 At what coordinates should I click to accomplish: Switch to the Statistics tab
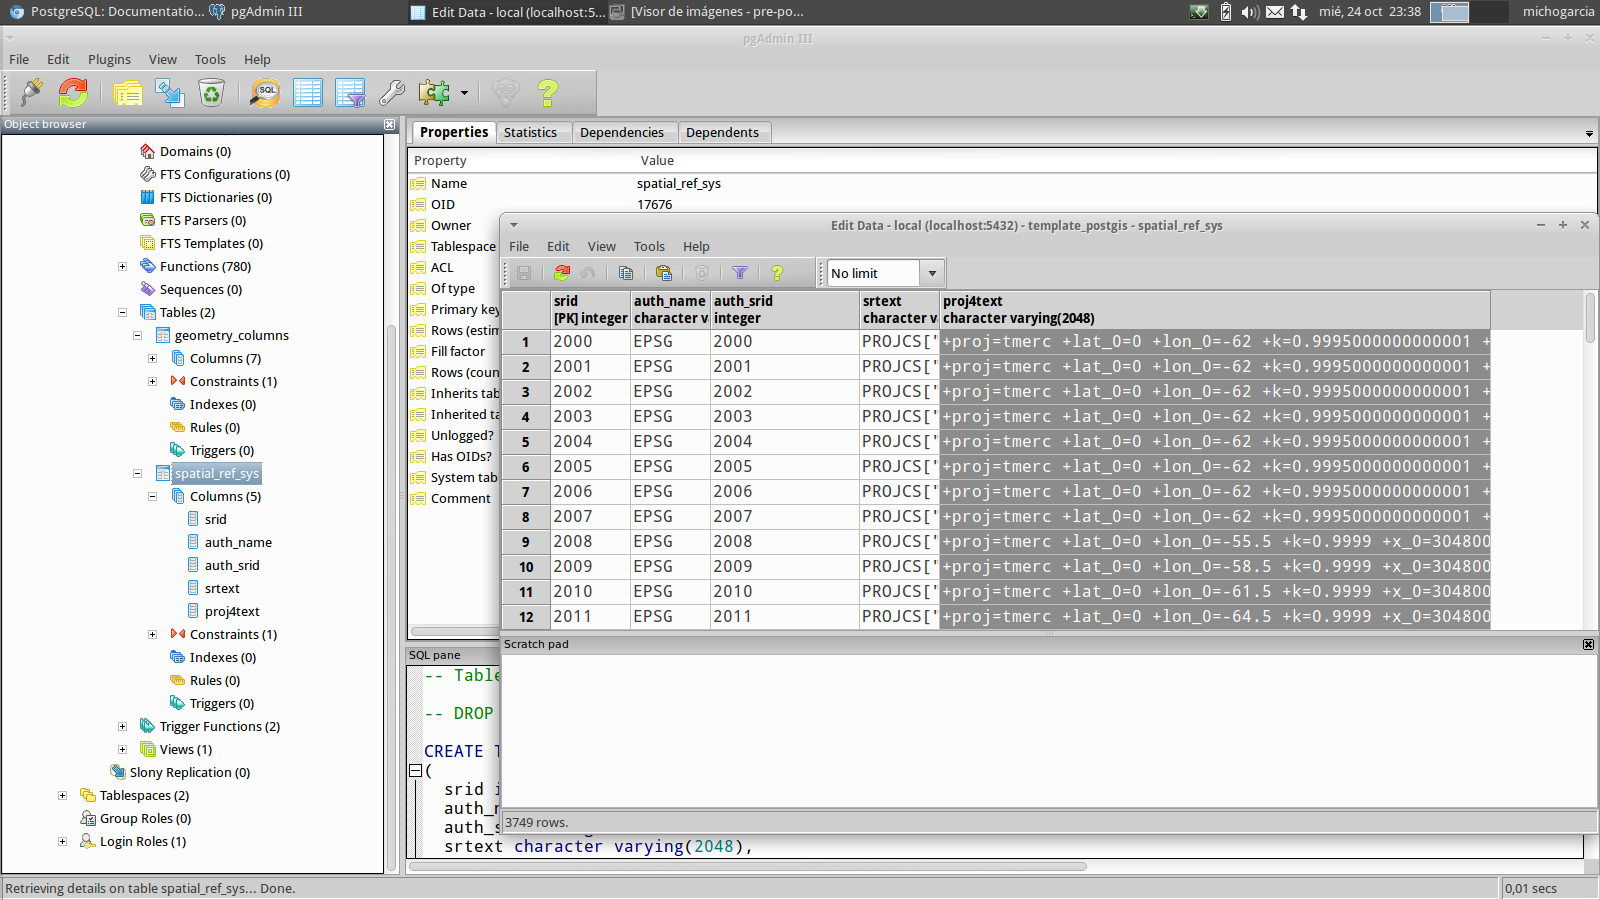pyautogui.click(x=530, y=132)
